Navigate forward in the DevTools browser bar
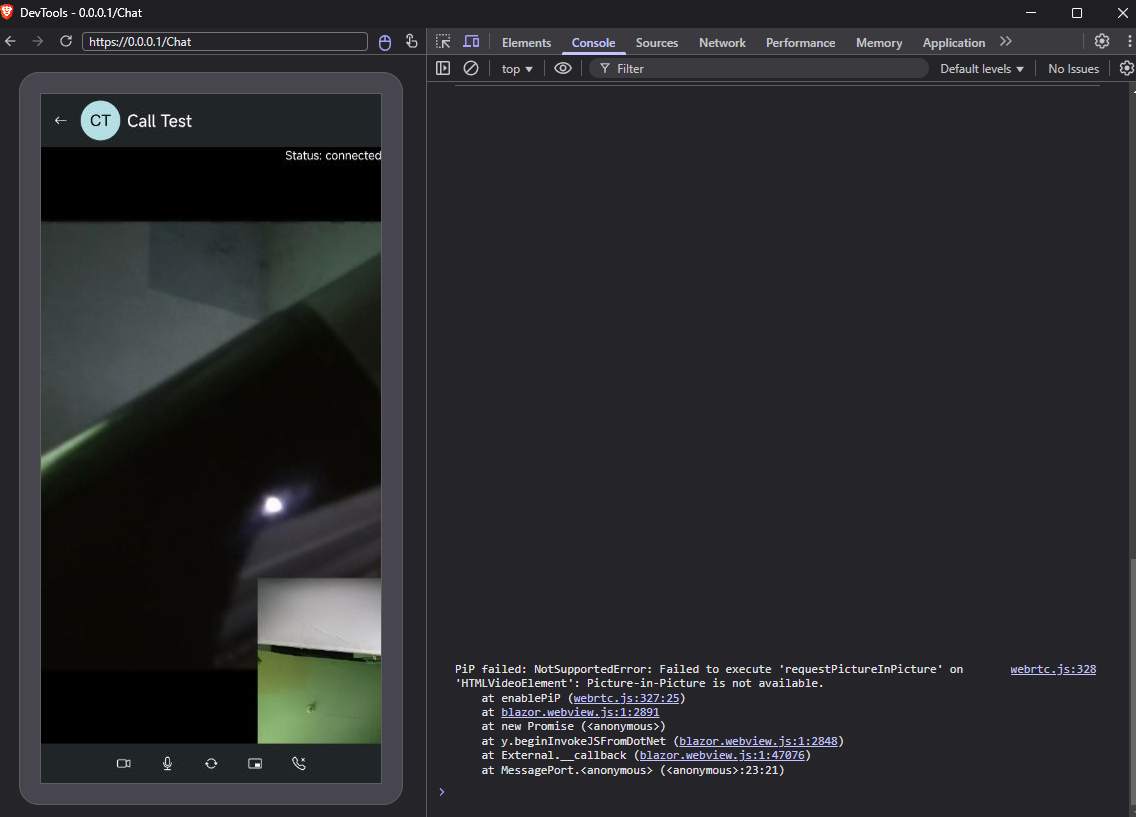 tap(38, 41)
